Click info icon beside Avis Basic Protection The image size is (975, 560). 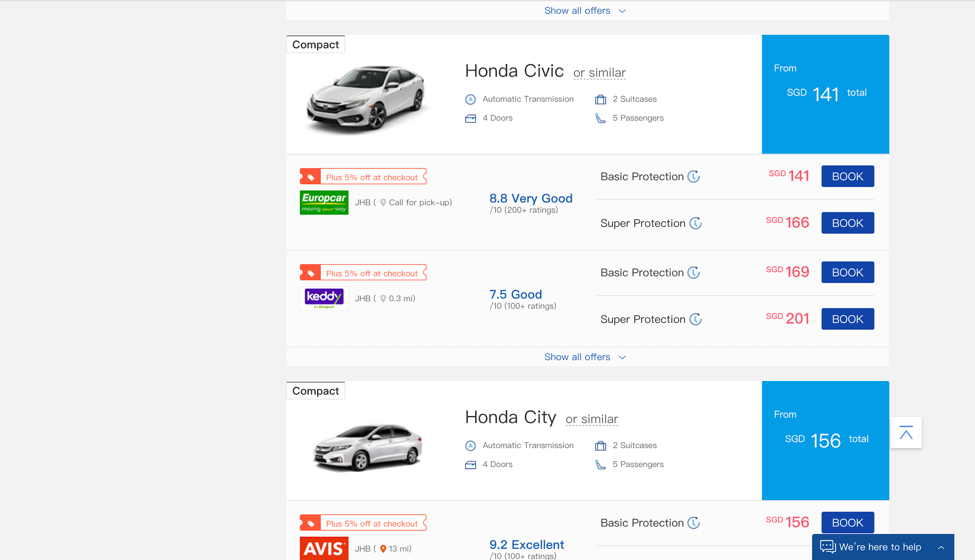click(x=693, y=523)
